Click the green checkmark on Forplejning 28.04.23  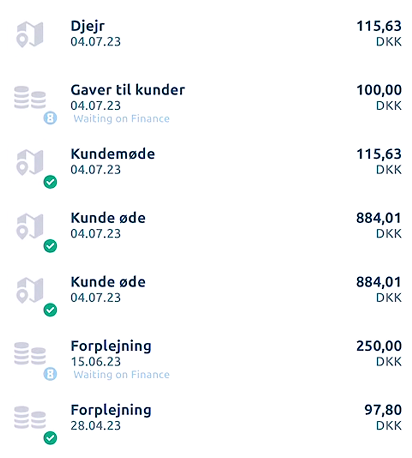[50, 438]
